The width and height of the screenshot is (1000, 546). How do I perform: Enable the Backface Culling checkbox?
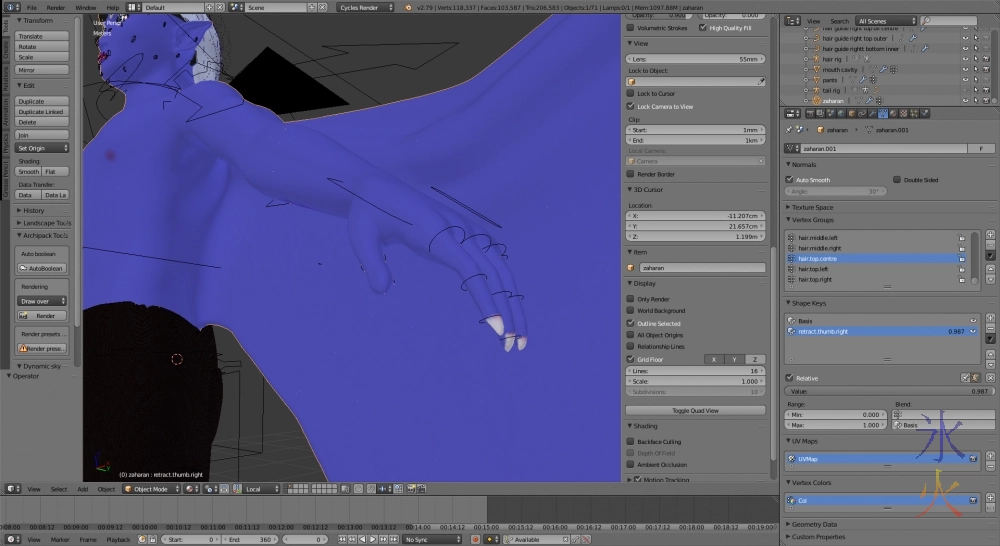[630, 441]
